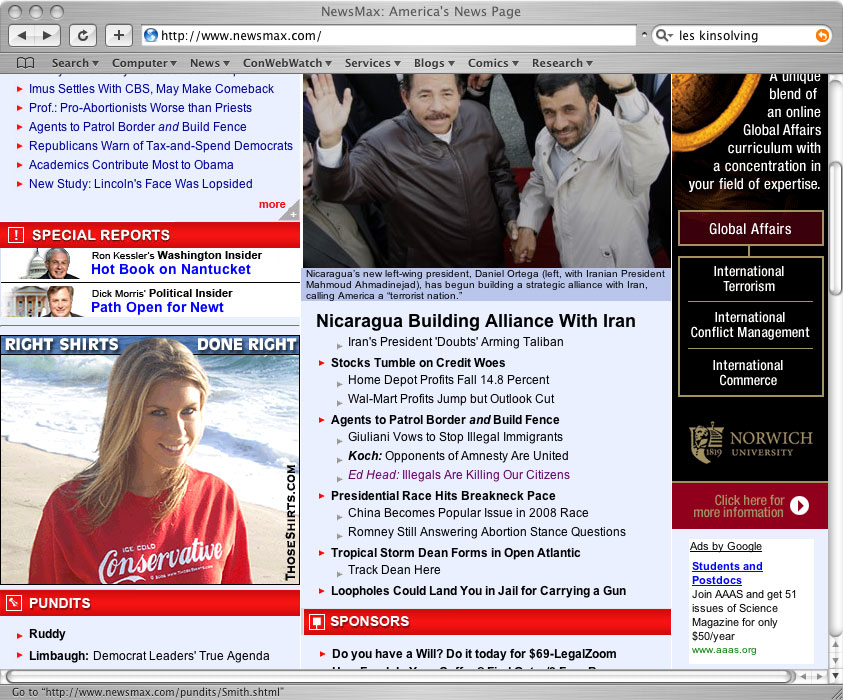
Task: Read Republicans Warn of Tax-and-Spend Democrats
Action: (x=161, y=146)
